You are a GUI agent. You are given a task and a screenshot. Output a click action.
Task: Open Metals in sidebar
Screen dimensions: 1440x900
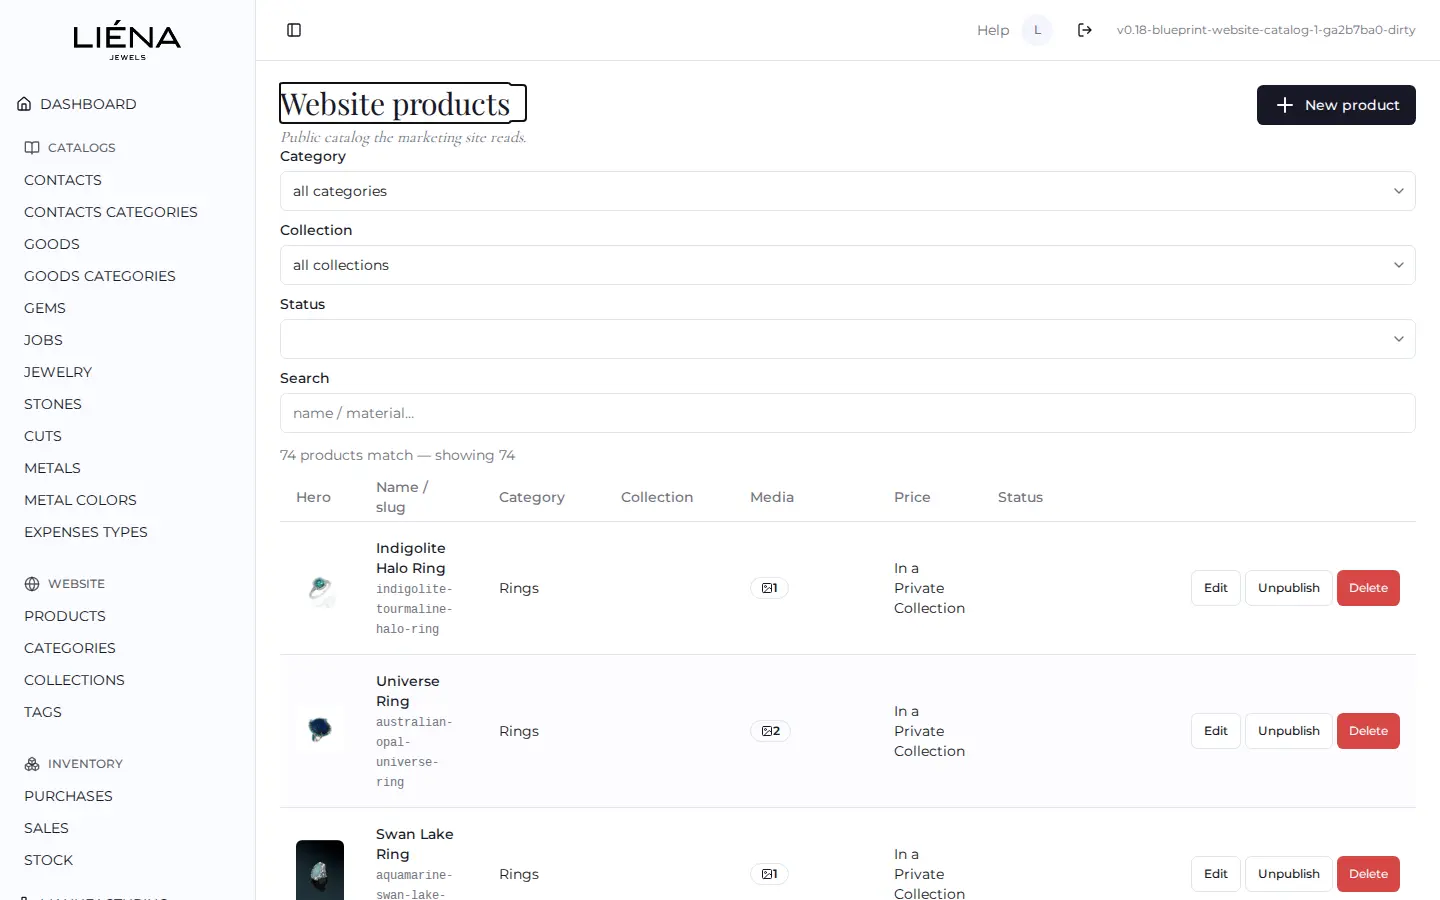click(52, 468)
